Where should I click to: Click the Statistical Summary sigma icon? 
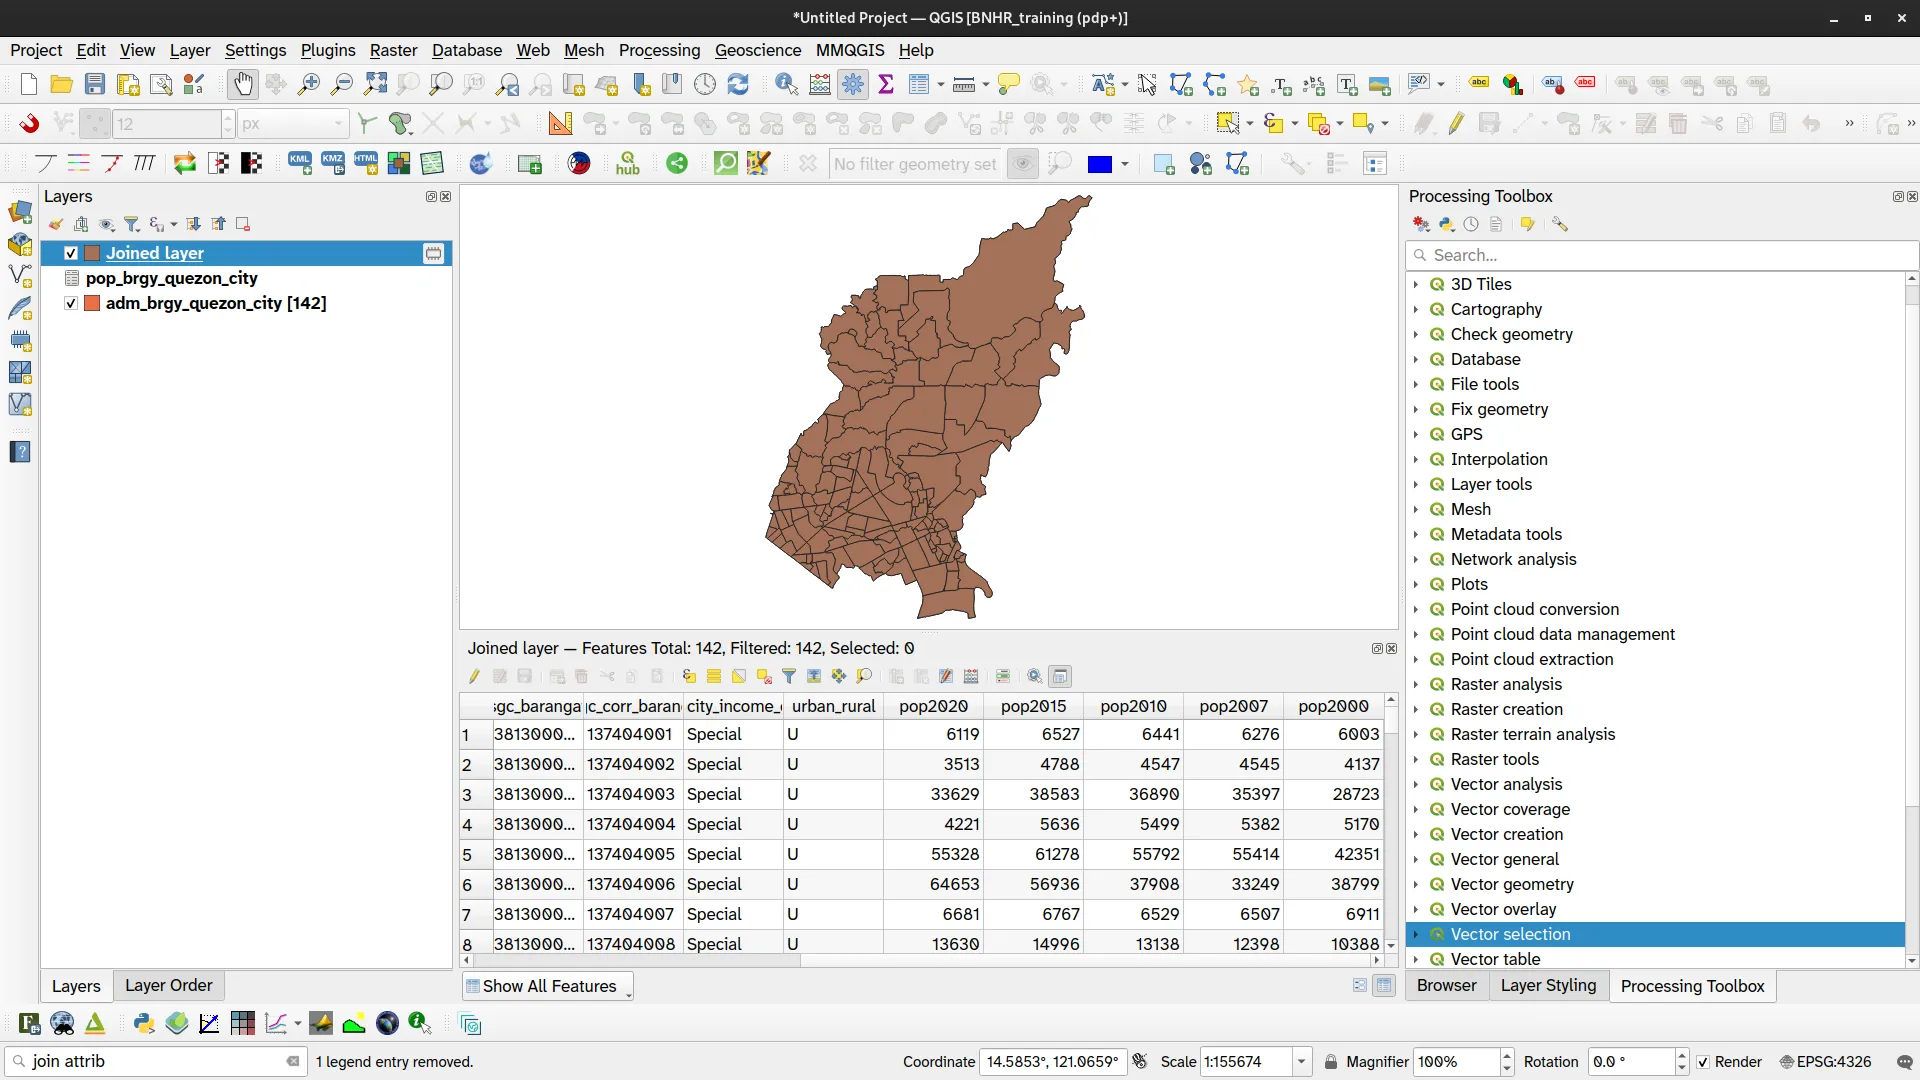886,85
